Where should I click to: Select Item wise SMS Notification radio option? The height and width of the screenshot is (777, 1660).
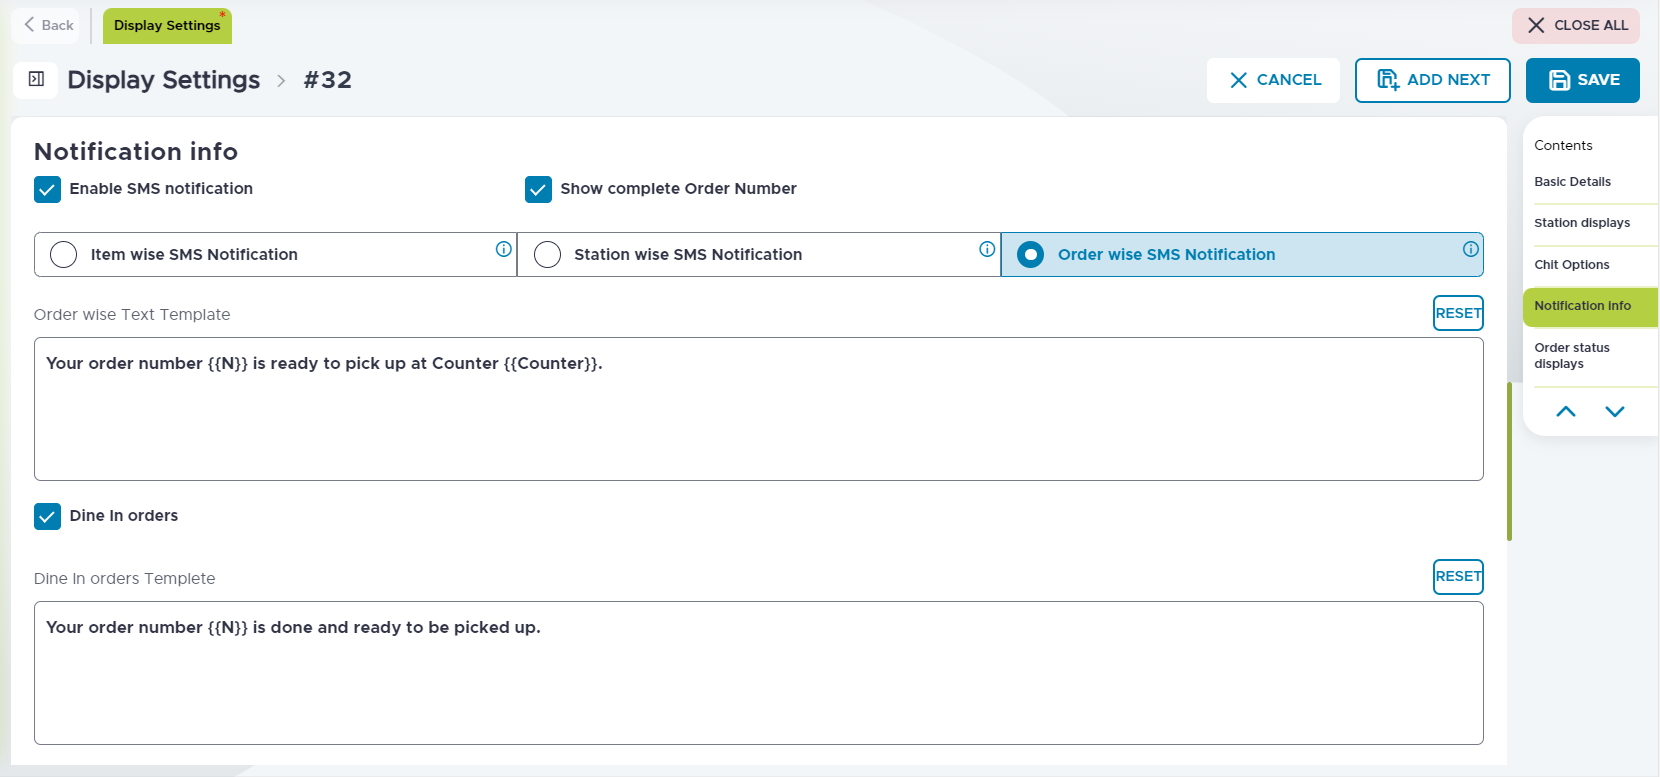click(x=64, y=255)
